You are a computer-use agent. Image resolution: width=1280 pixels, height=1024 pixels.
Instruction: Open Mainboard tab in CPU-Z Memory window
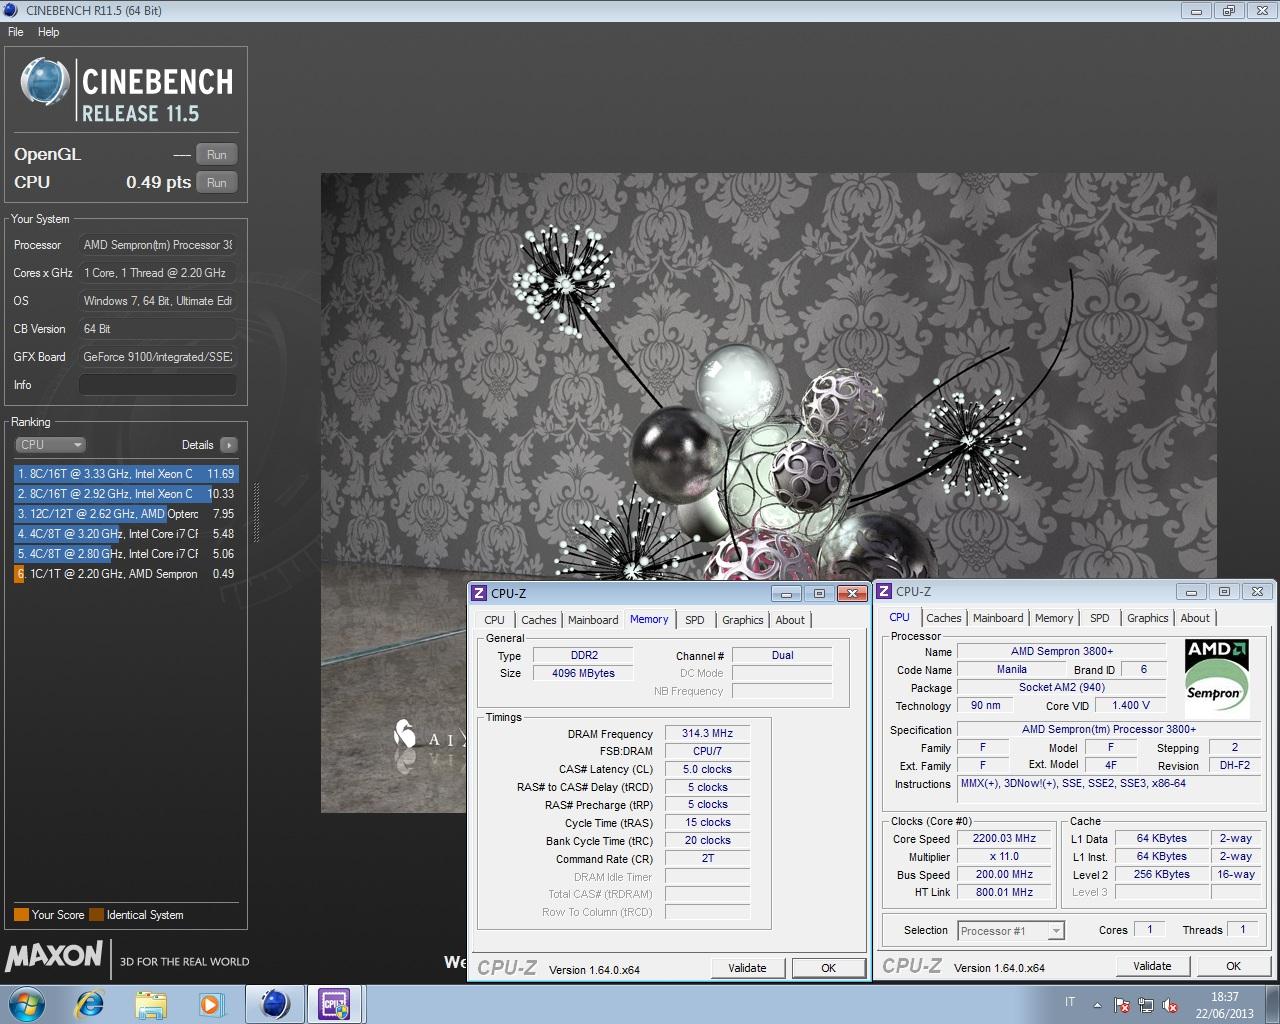(x=593, y=620)
